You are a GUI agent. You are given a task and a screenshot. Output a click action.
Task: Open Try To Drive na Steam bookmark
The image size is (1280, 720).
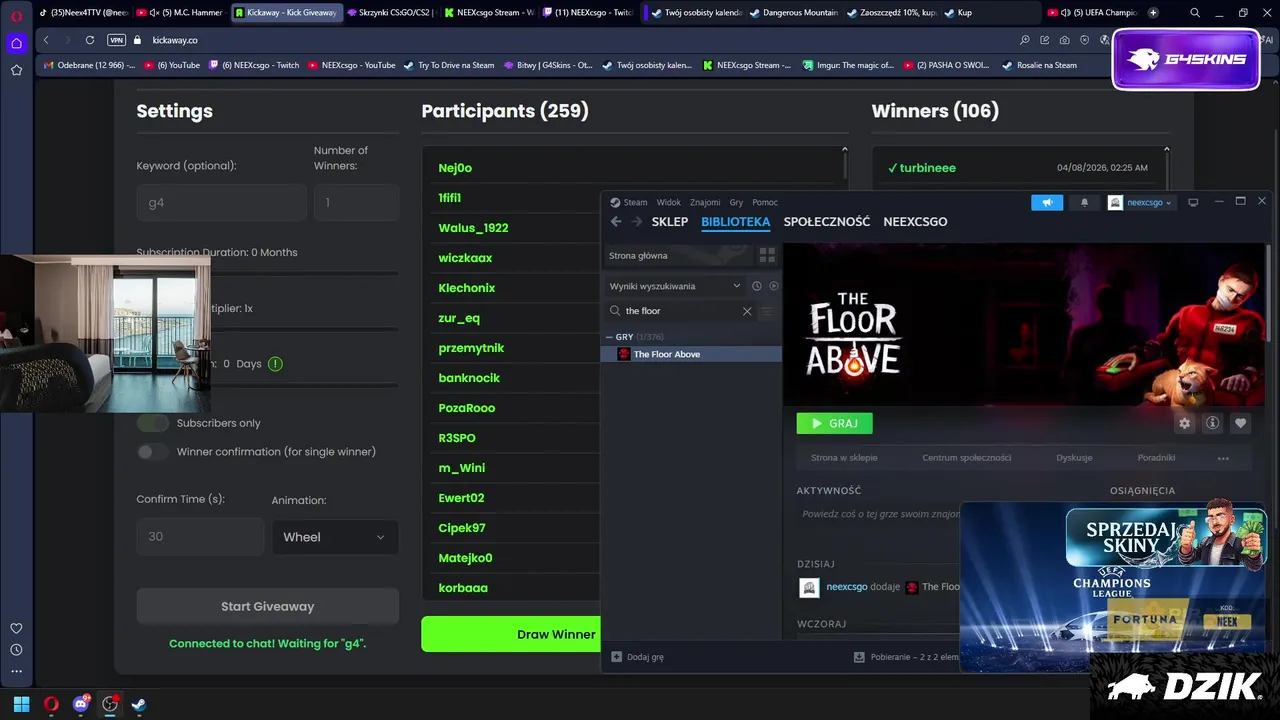449,65
